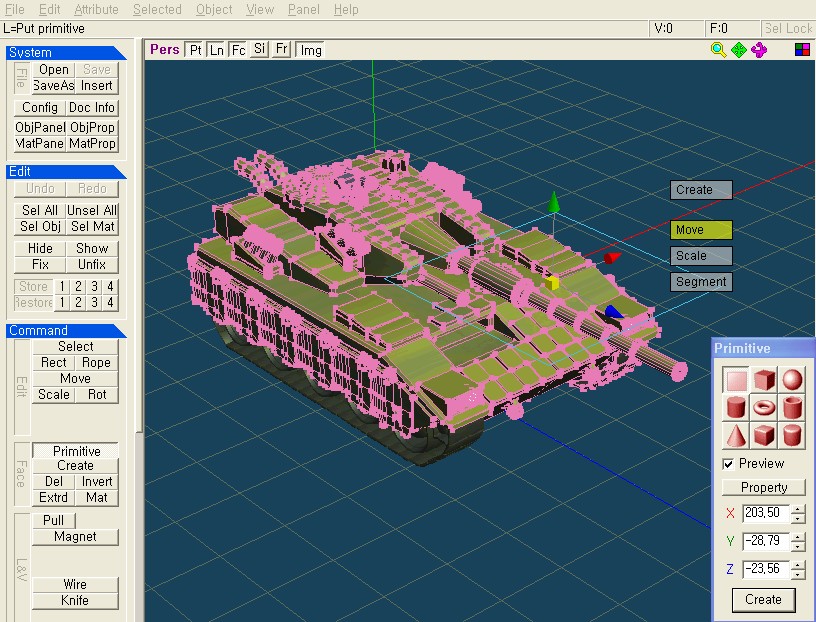Image resolution: width=816 pixels, height=622 pixels.
Task: Open the Selected menu
Action: [x=157, y=9]
